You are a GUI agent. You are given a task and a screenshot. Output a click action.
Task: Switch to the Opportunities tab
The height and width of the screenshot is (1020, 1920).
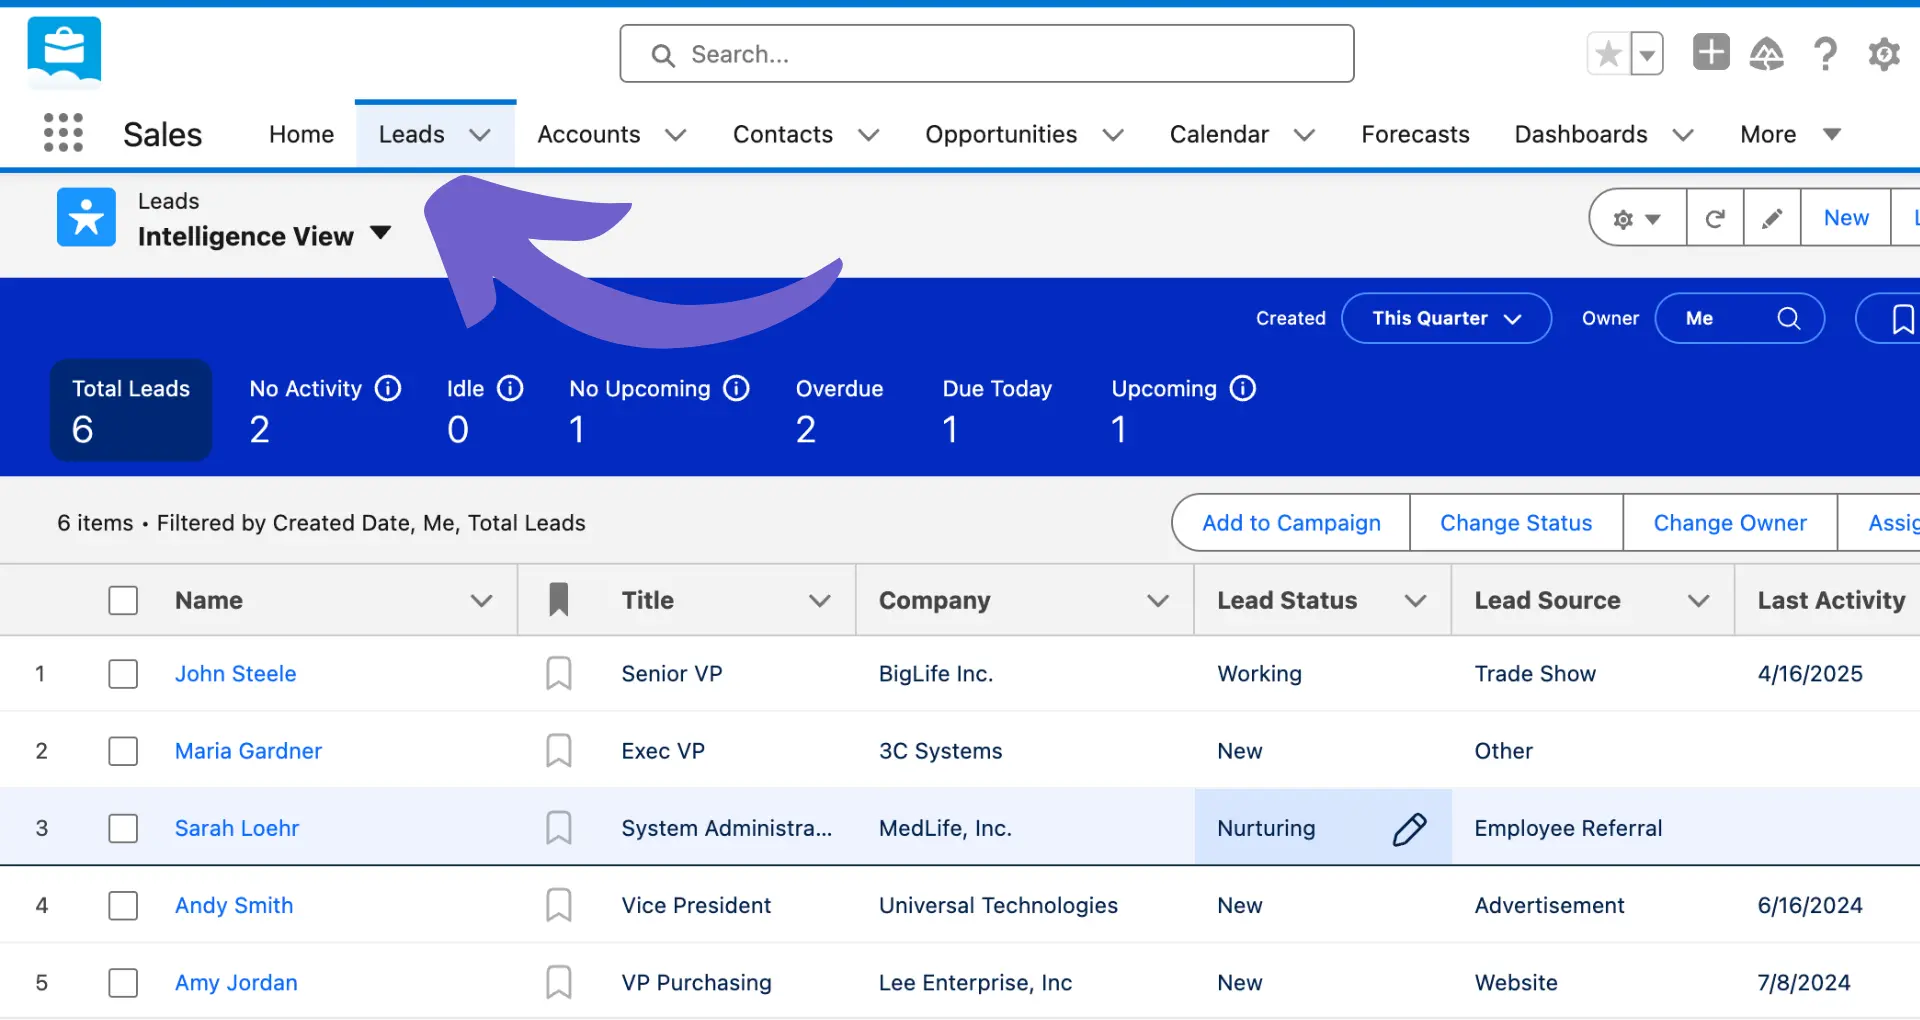[x=1001, y=134]
